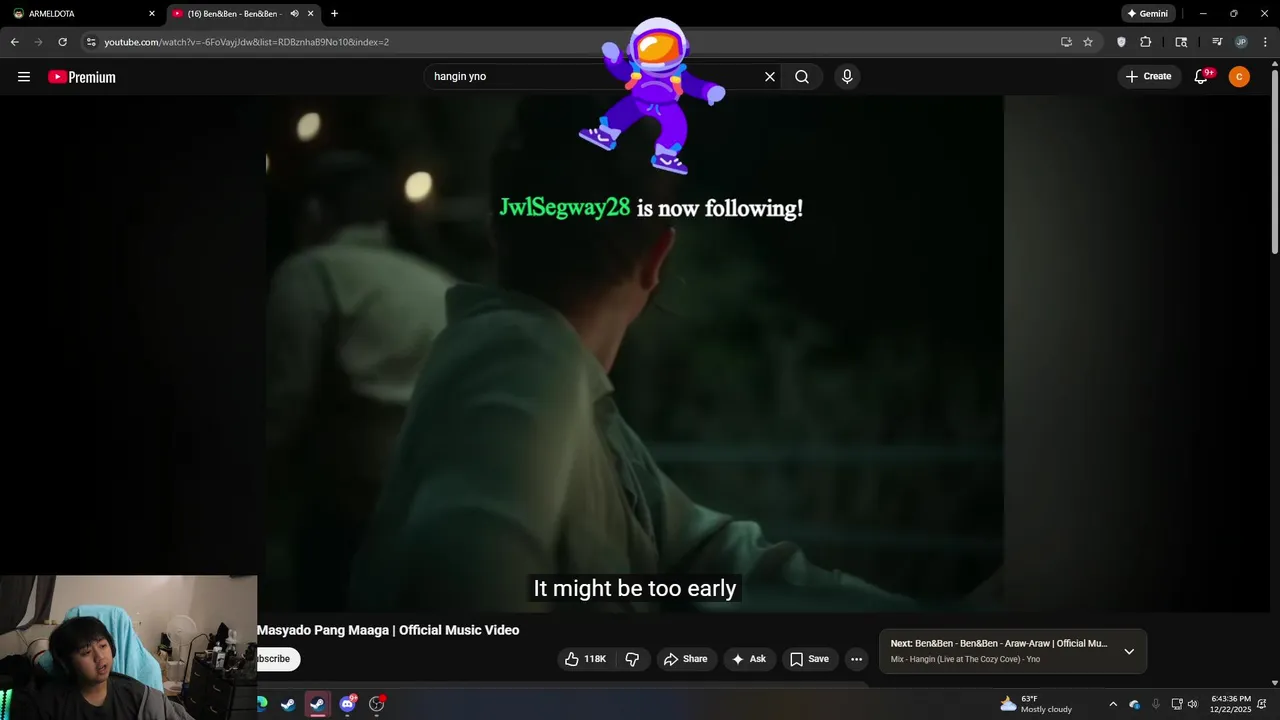Go to YouTube Premium home logo

[x=82, y=77]
